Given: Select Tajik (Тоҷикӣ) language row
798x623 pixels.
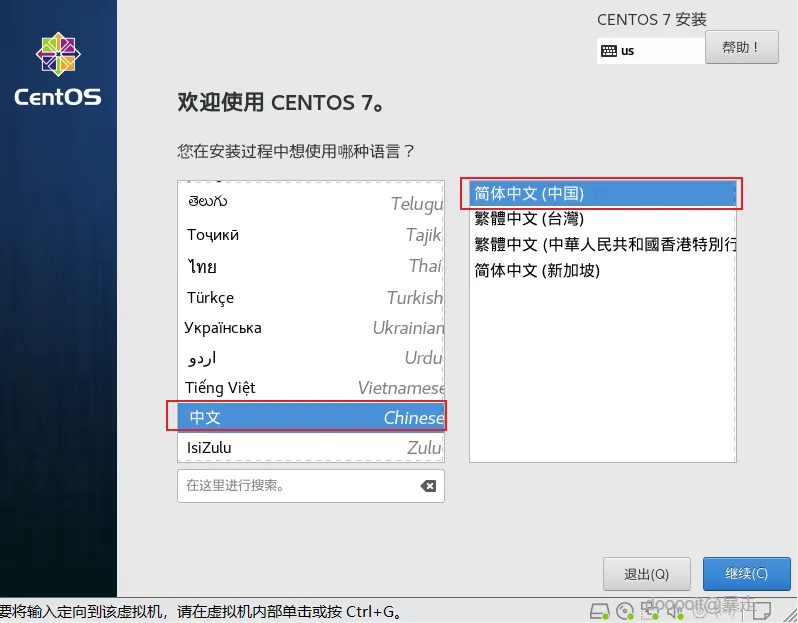Looking at the screenshot, I should [x=311, y=235].
